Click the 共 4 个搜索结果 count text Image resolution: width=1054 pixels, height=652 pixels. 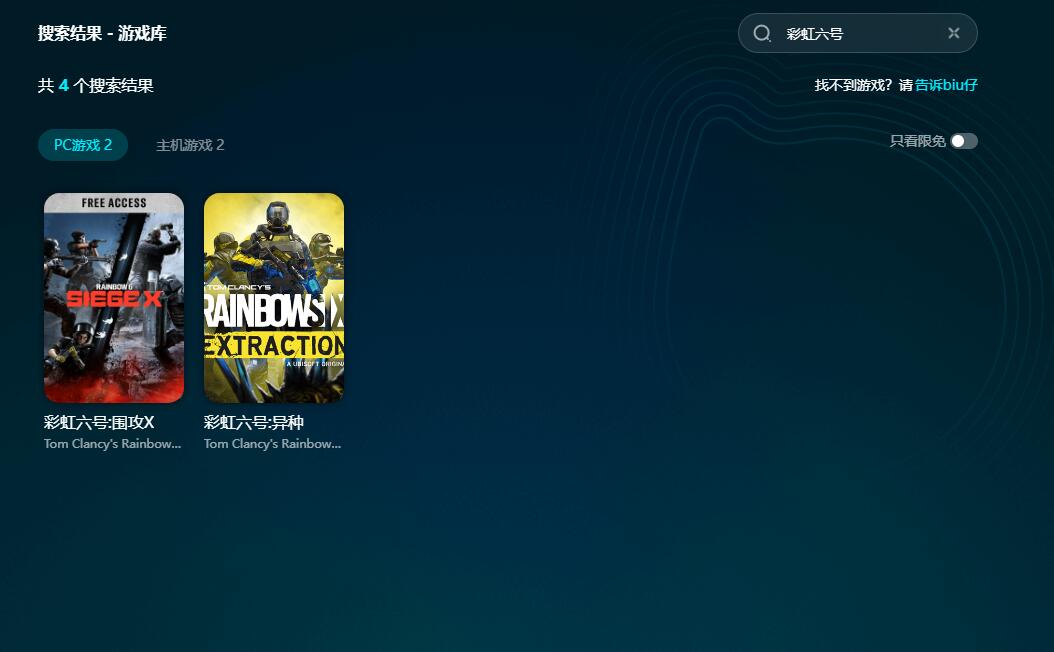95,85
